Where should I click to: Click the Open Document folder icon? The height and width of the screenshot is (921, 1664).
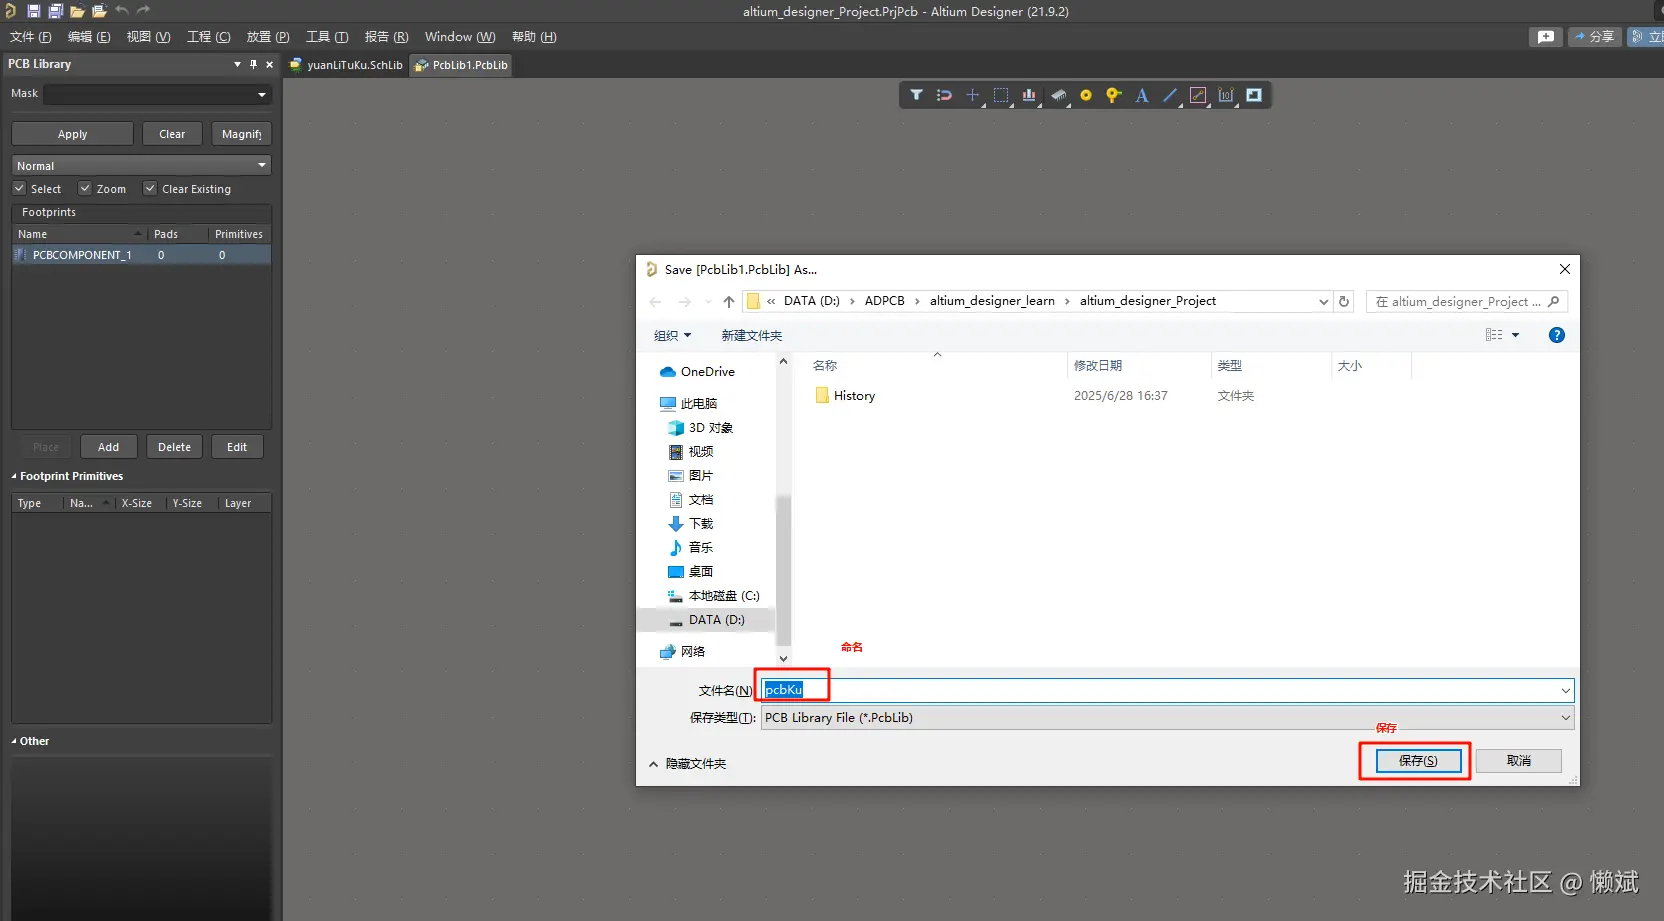[x=77, y=11]
